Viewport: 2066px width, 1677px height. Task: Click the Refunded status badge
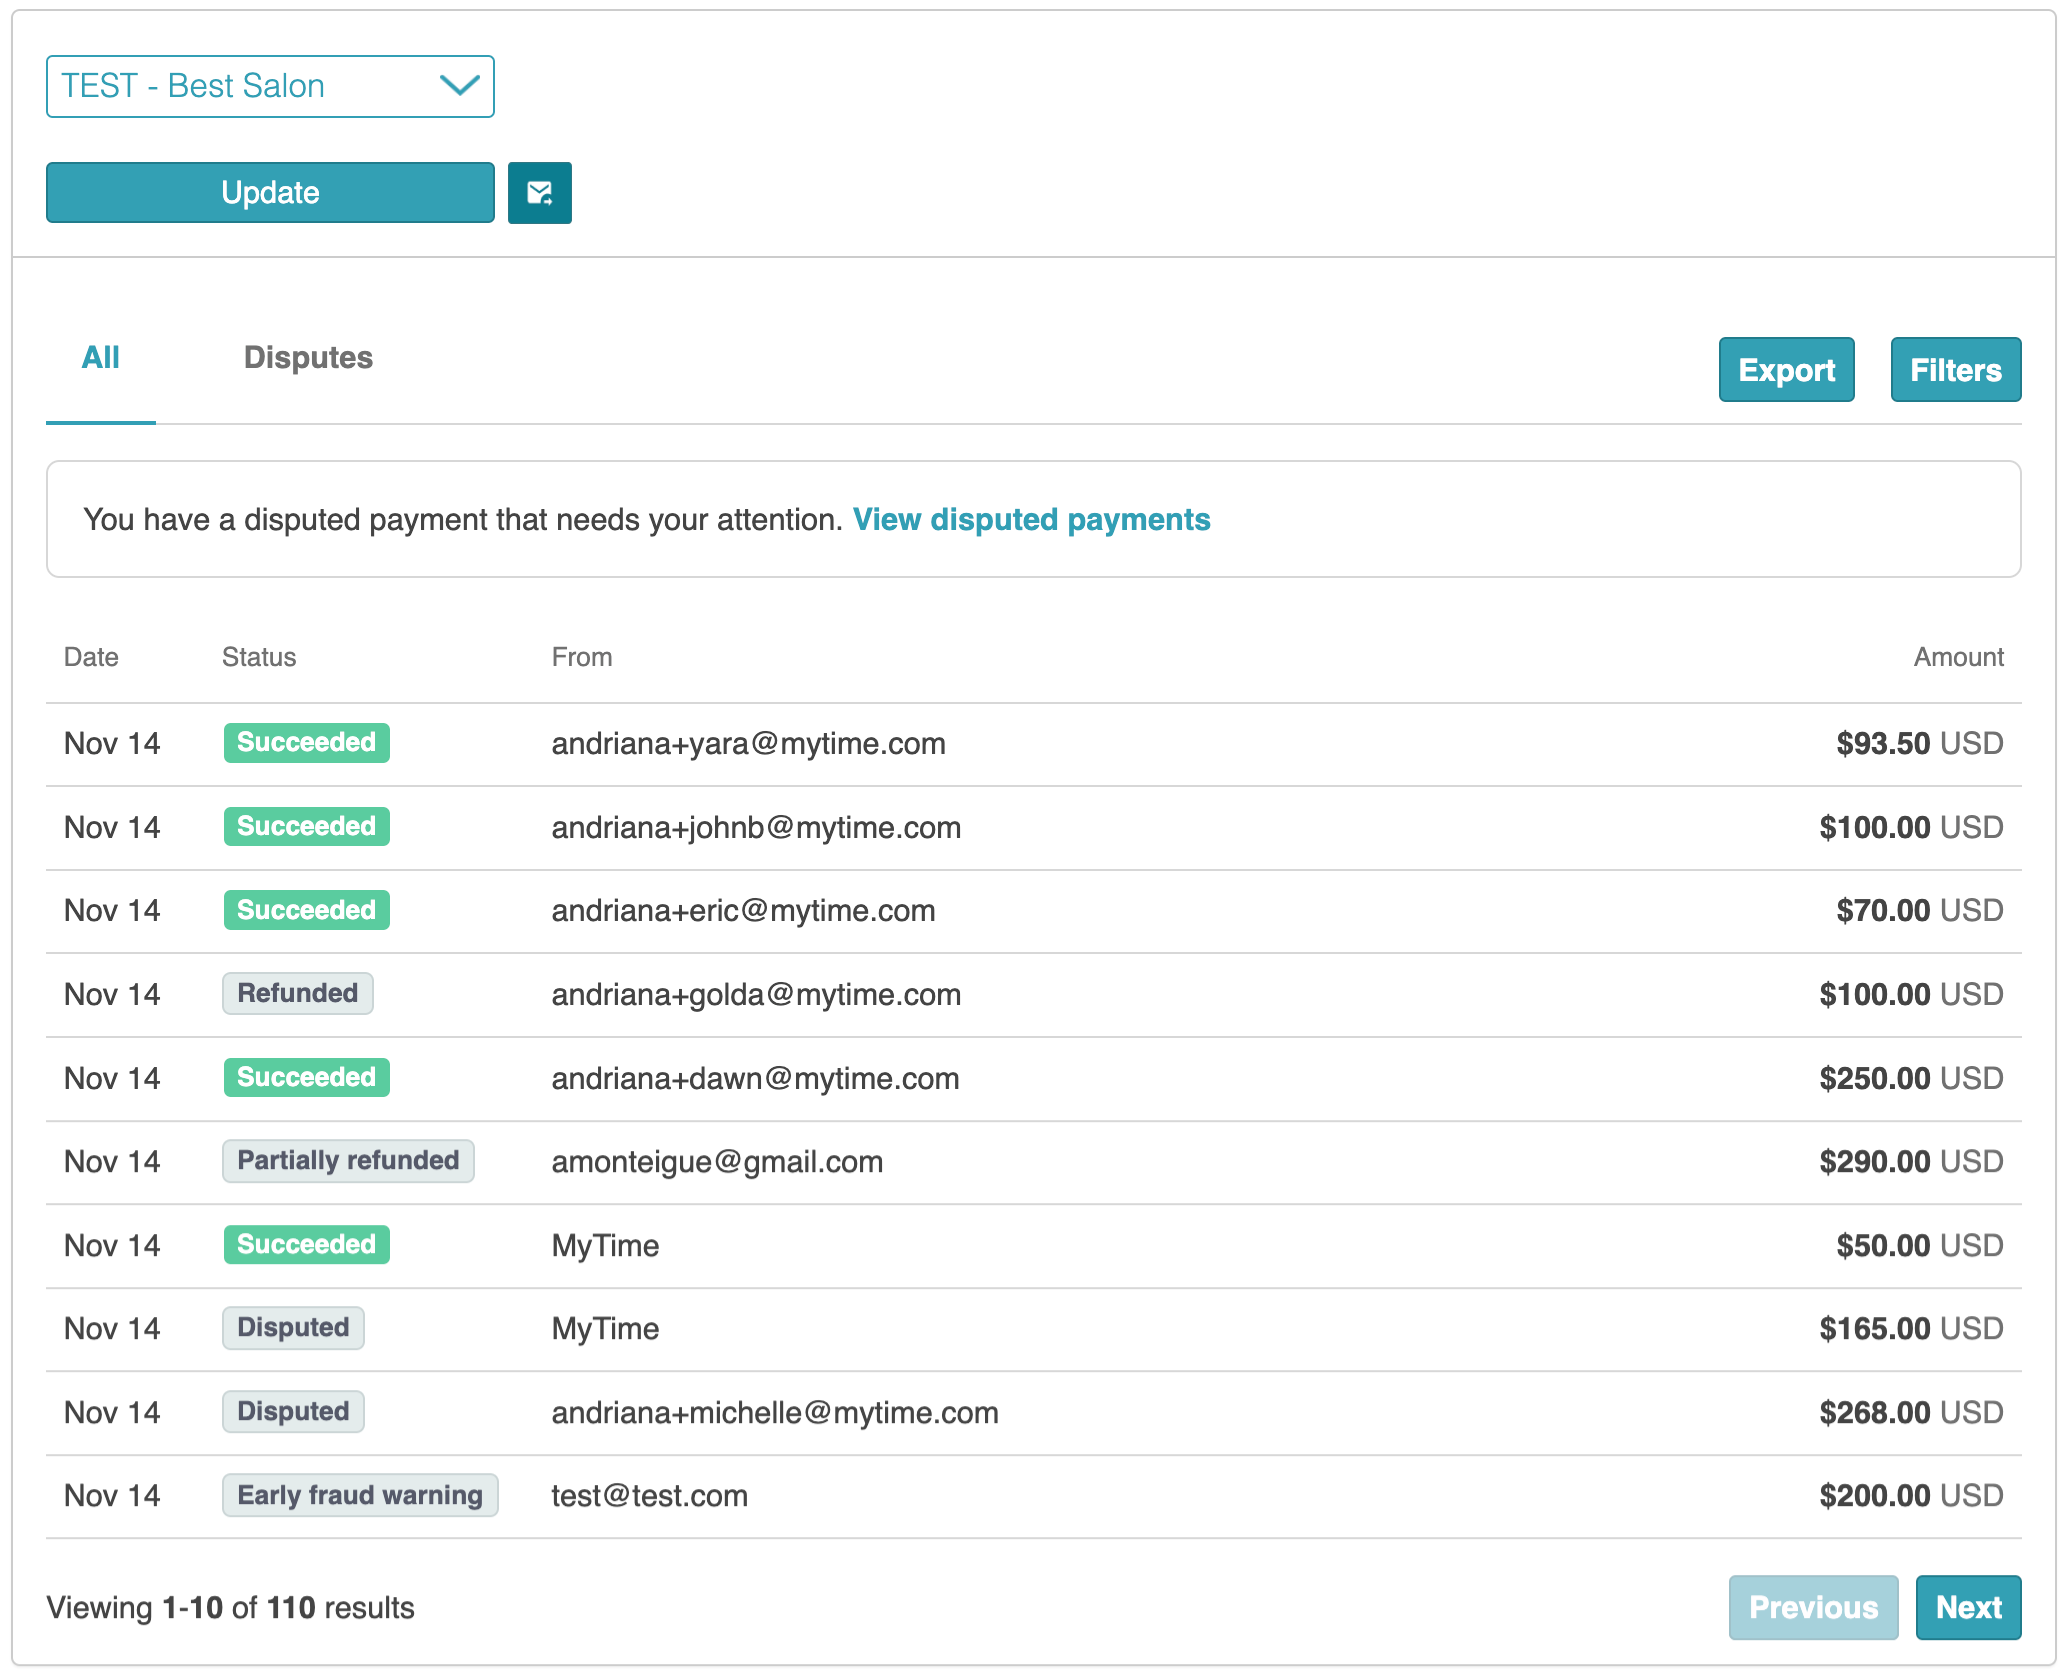[297, 994]
